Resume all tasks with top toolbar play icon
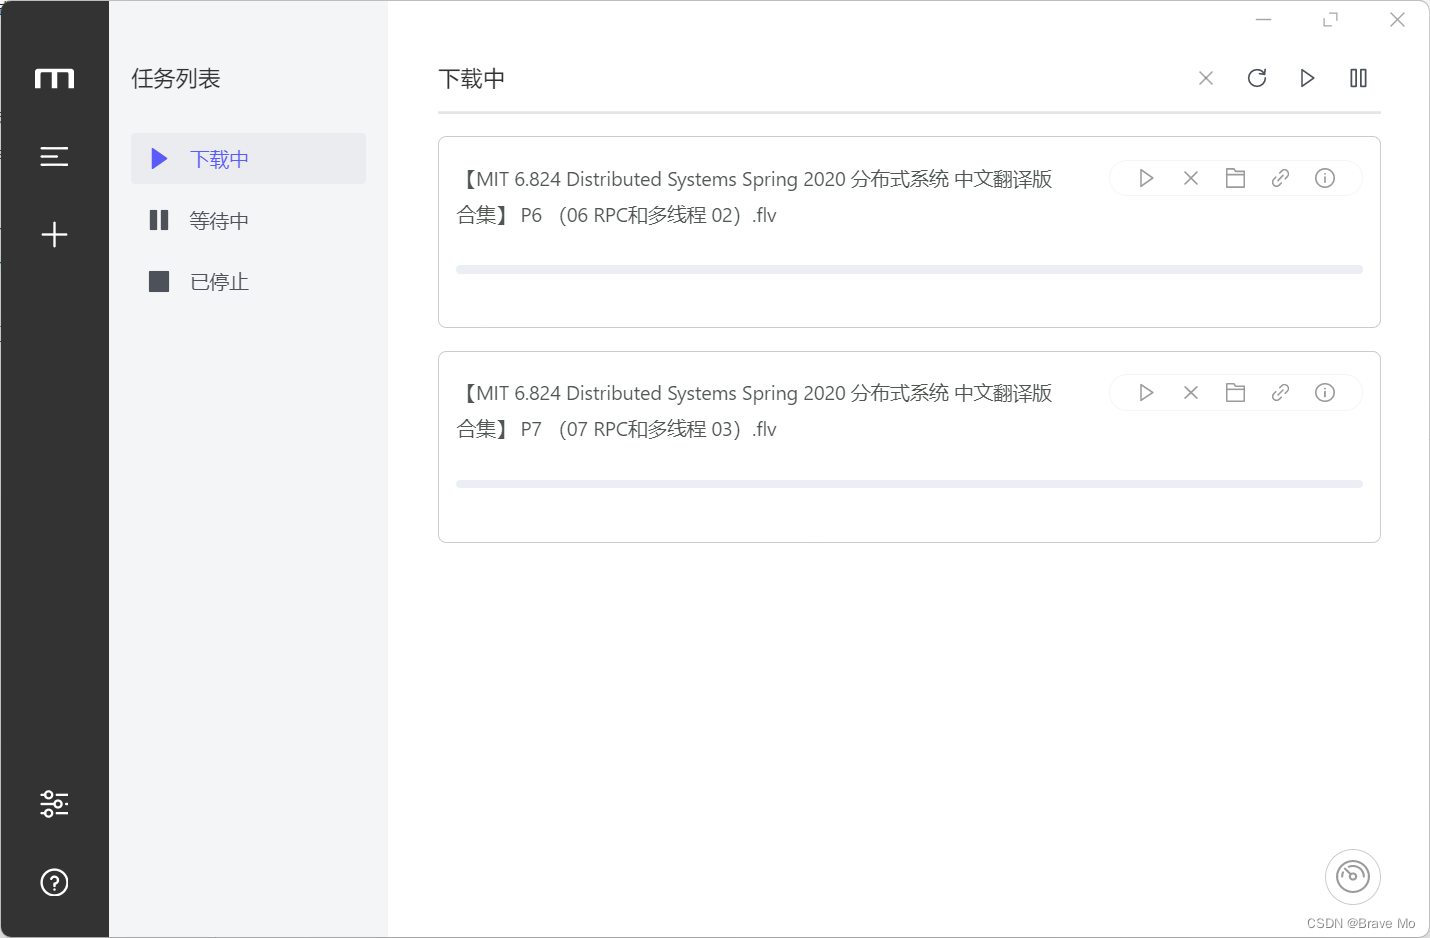The image size is (1430, 938). [x=1307, y=78]
